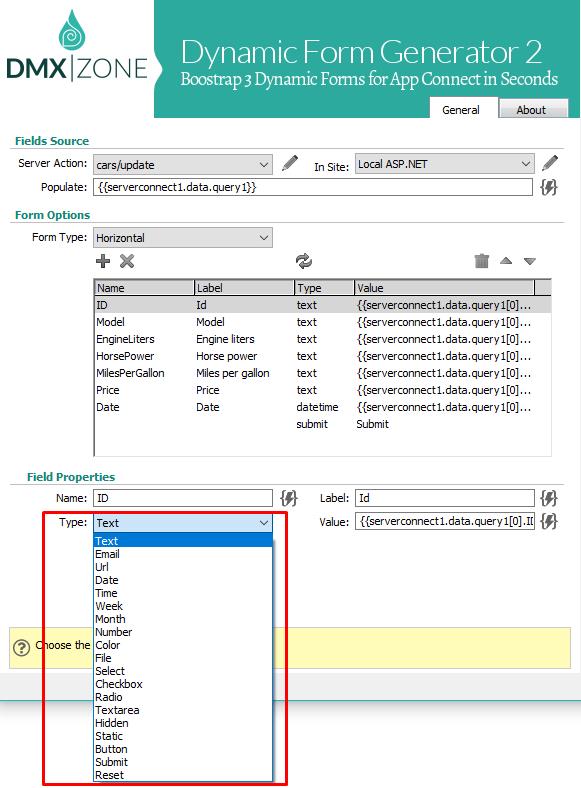Choose Time in the Type list
The width and height of the screenshot is (581, 788).
[183, 593]
